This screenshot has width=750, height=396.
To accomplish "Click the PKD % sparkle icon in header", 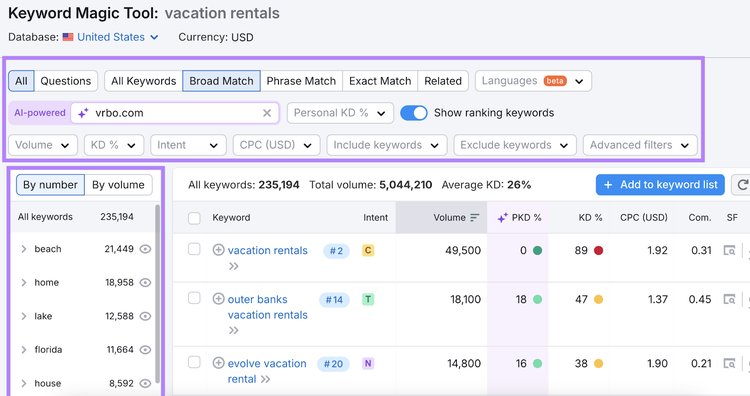I will [x=502, y=218].
